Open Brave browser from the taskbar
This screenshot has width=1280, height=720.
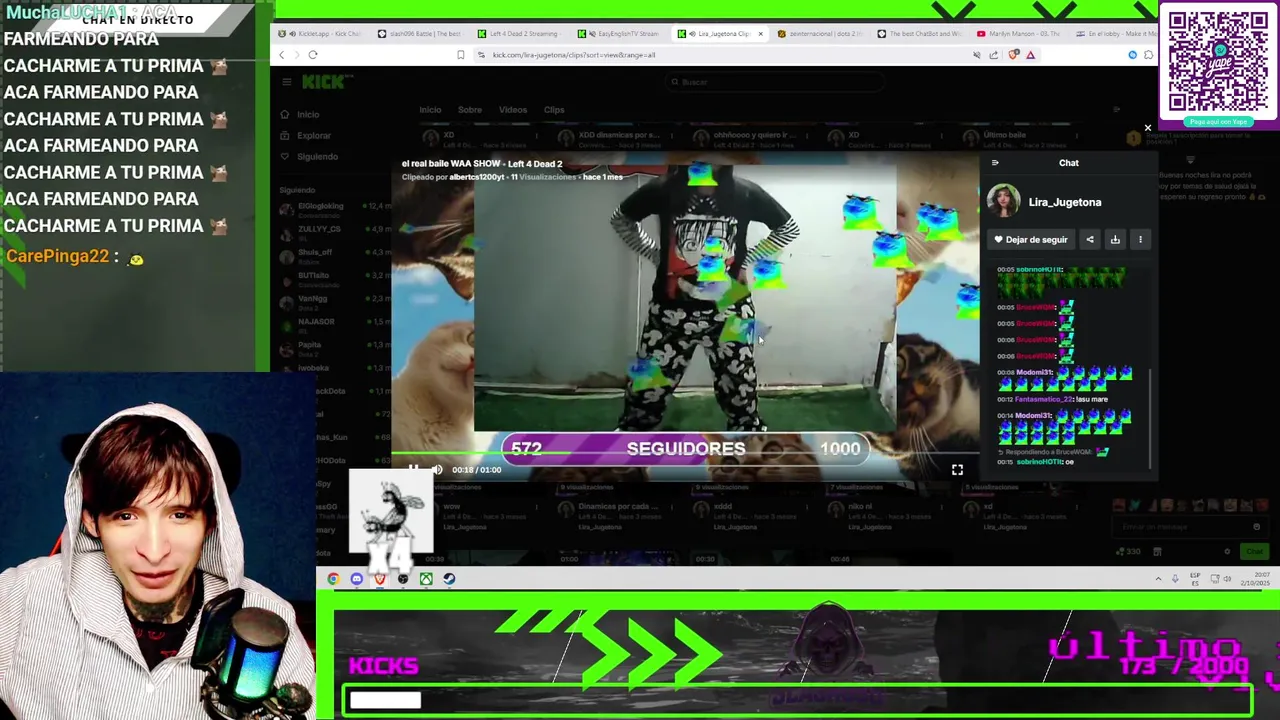(380, 579)
